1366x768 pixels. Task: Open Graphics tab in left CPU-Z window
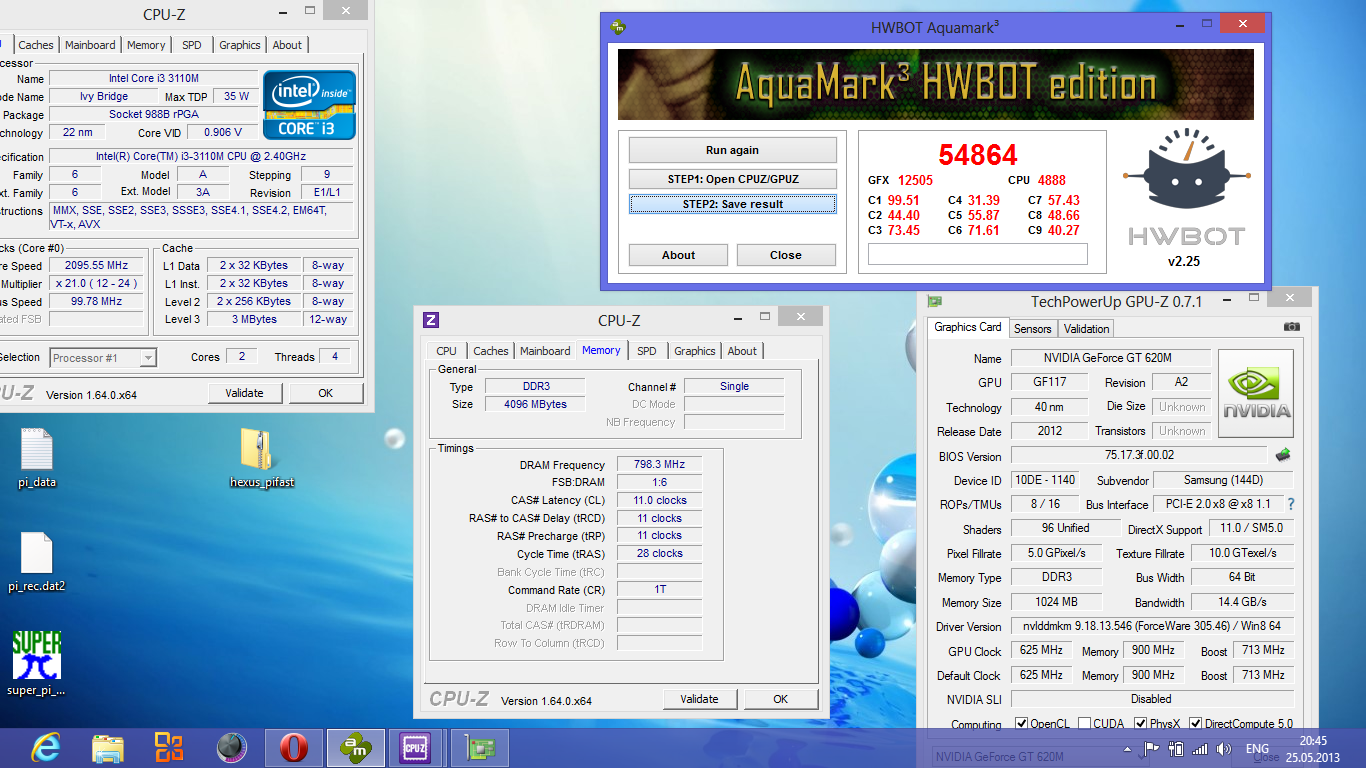240,45
